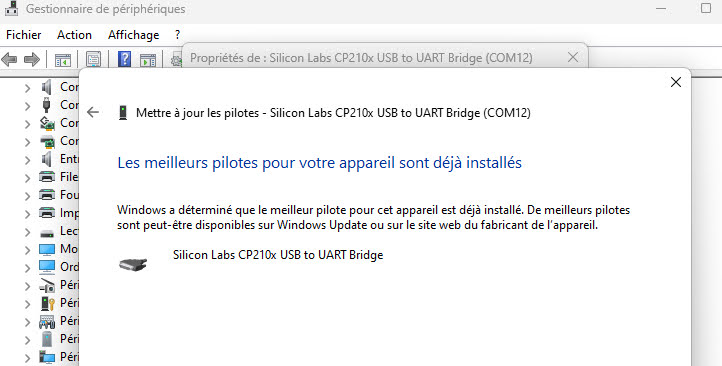Click the monitor icon beside the Mo entry
This screenshot has height=366, width=722.
47,249
